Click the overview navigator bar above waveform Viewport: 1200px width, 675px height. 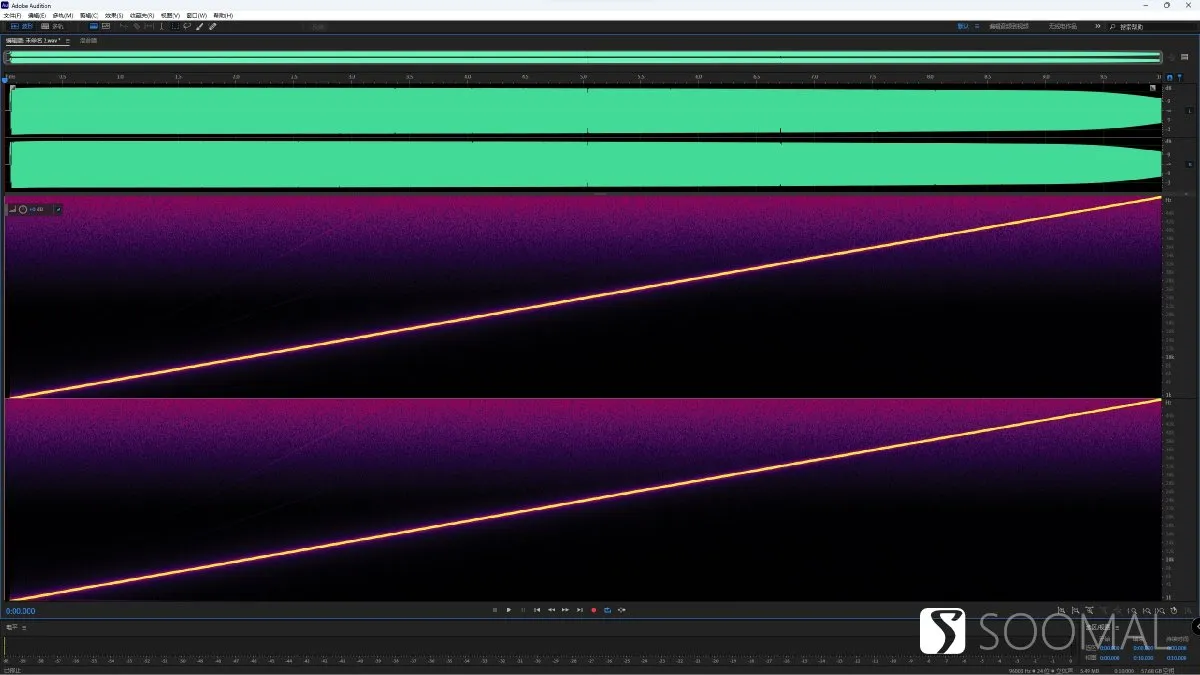pos(584,57)
